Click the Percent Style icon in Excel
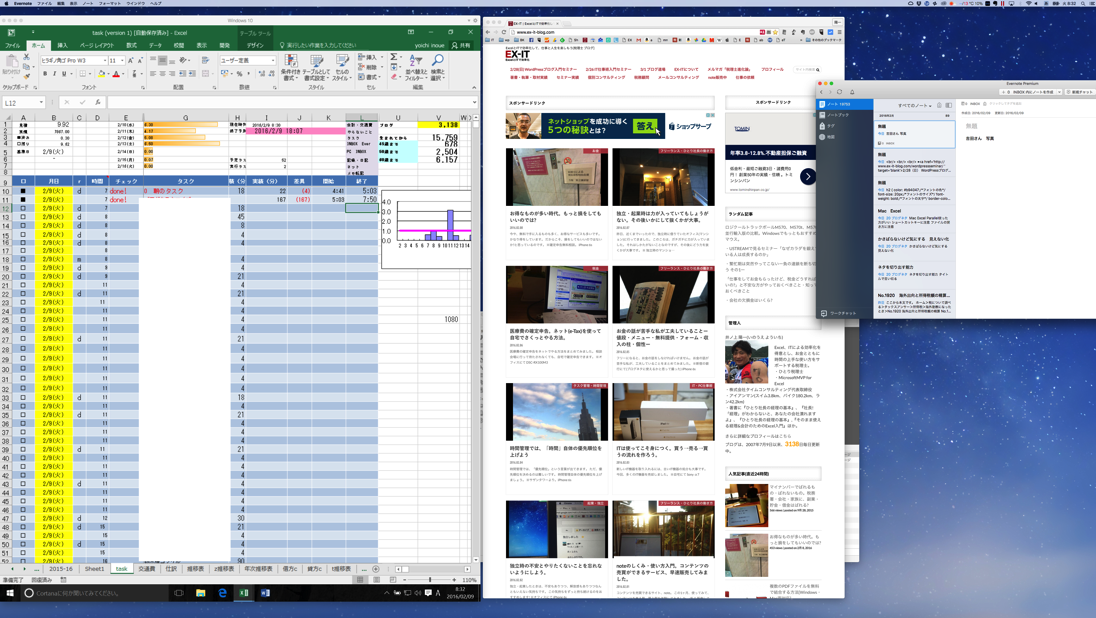Image resolution: width=1096 pixels, height=618 pixels. point(239,73)
